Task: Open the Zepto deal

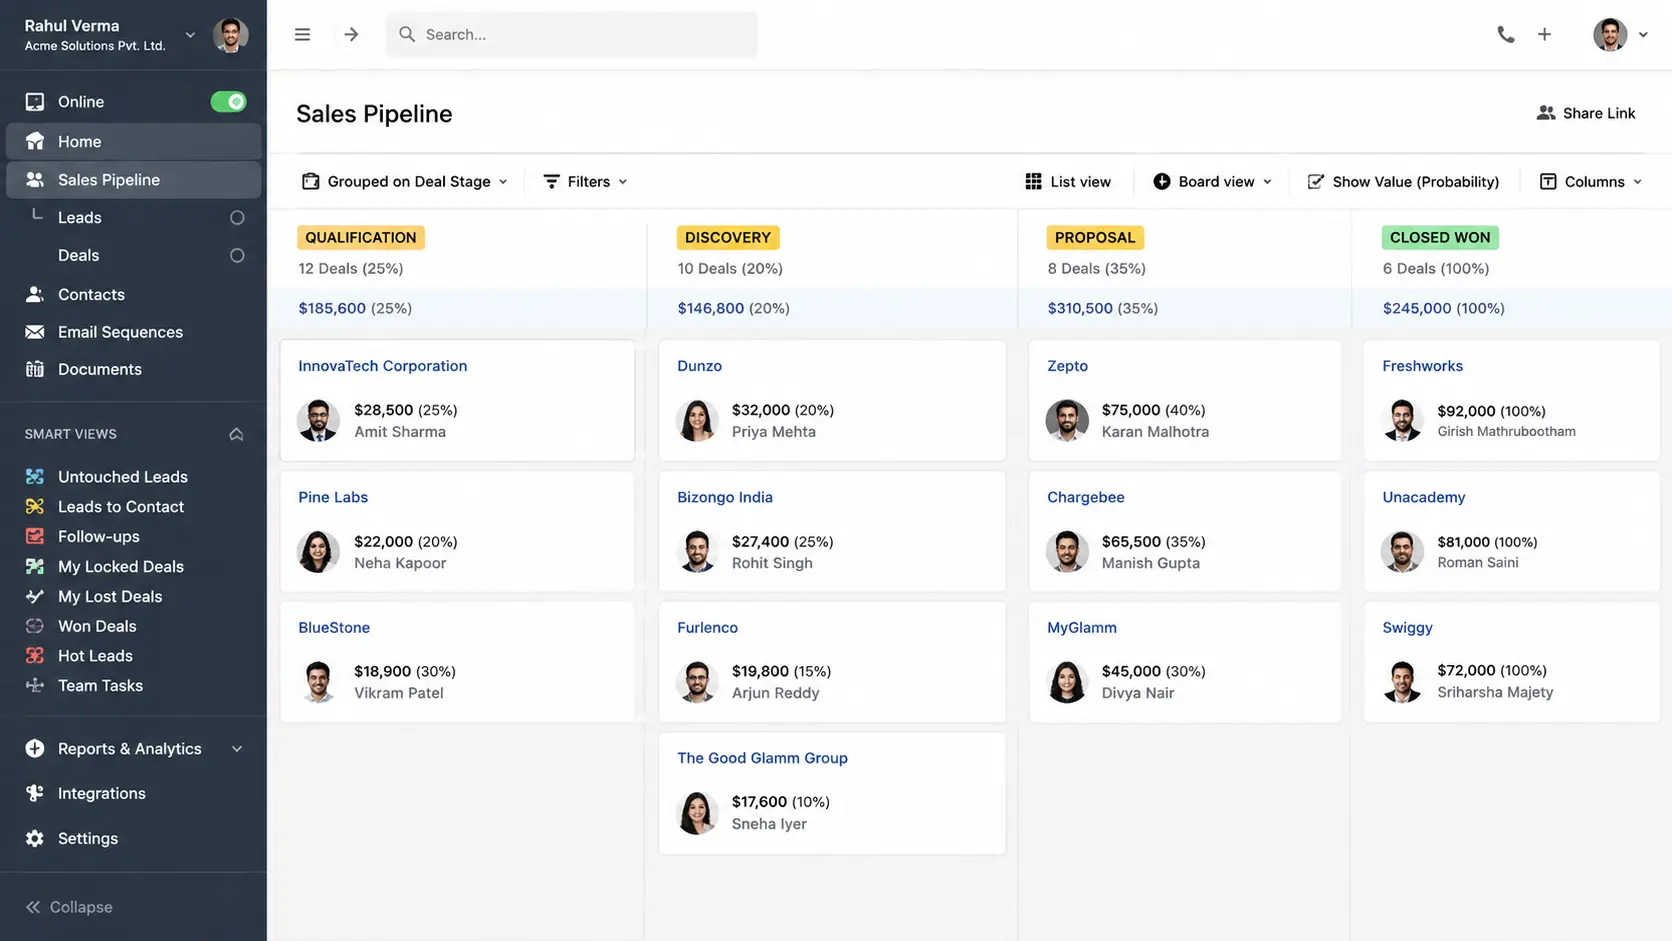Action: point(1067,366)
